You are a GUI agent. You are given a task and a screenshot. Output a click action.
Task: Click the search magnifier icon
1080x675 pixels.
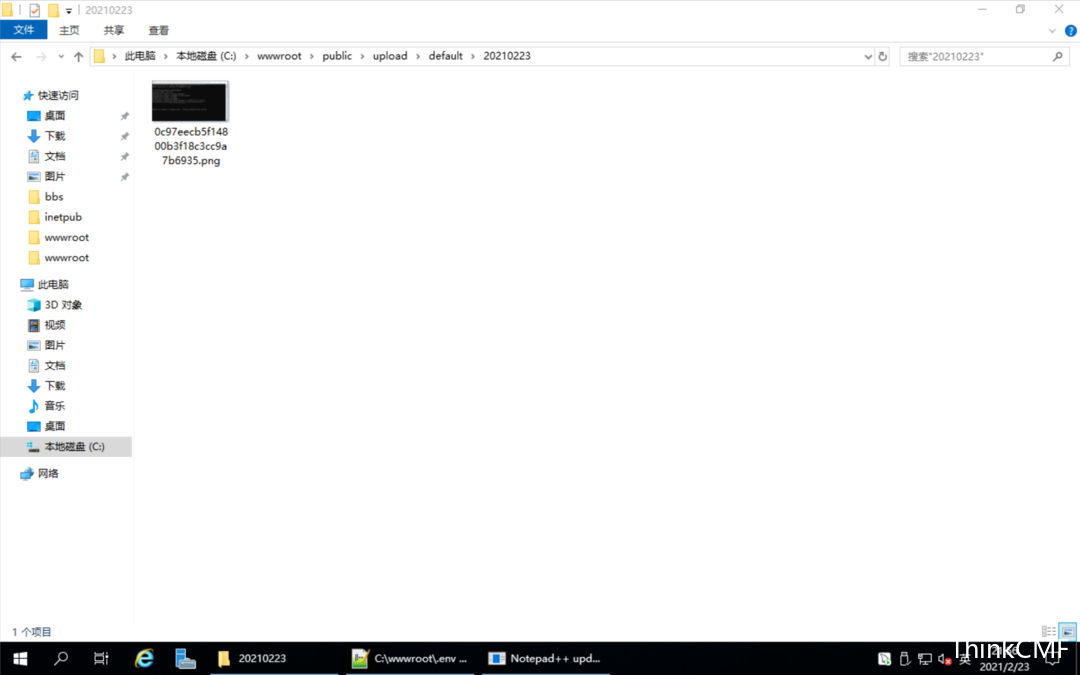(1058, 56)
